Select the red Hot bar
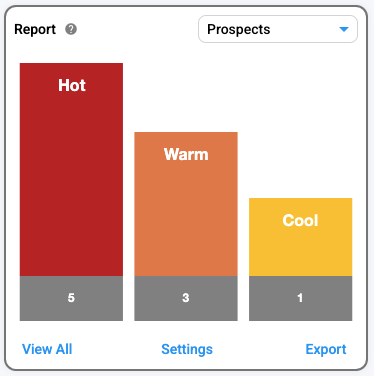Viewport: 374px width, 376px height. click(x=71, y=169)
